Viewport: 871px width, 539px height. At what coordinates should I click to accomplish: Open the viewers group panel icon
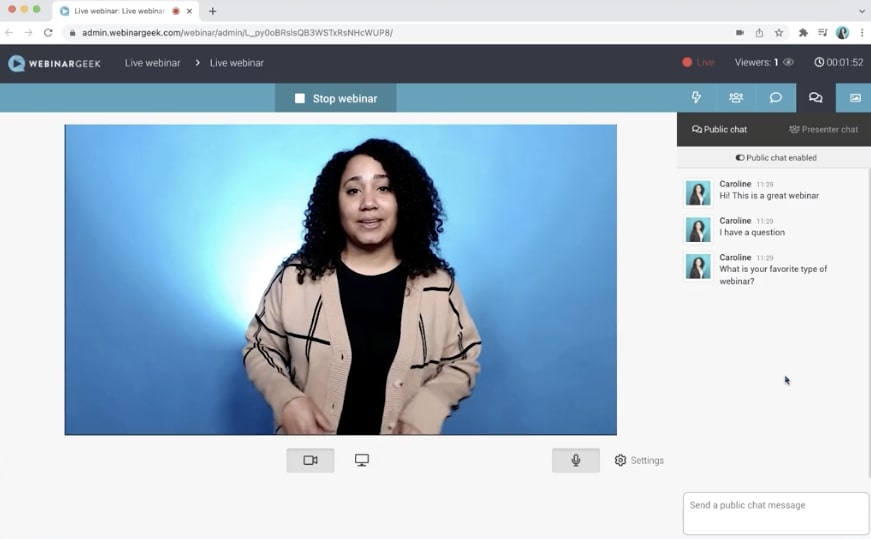click(736, 98)
